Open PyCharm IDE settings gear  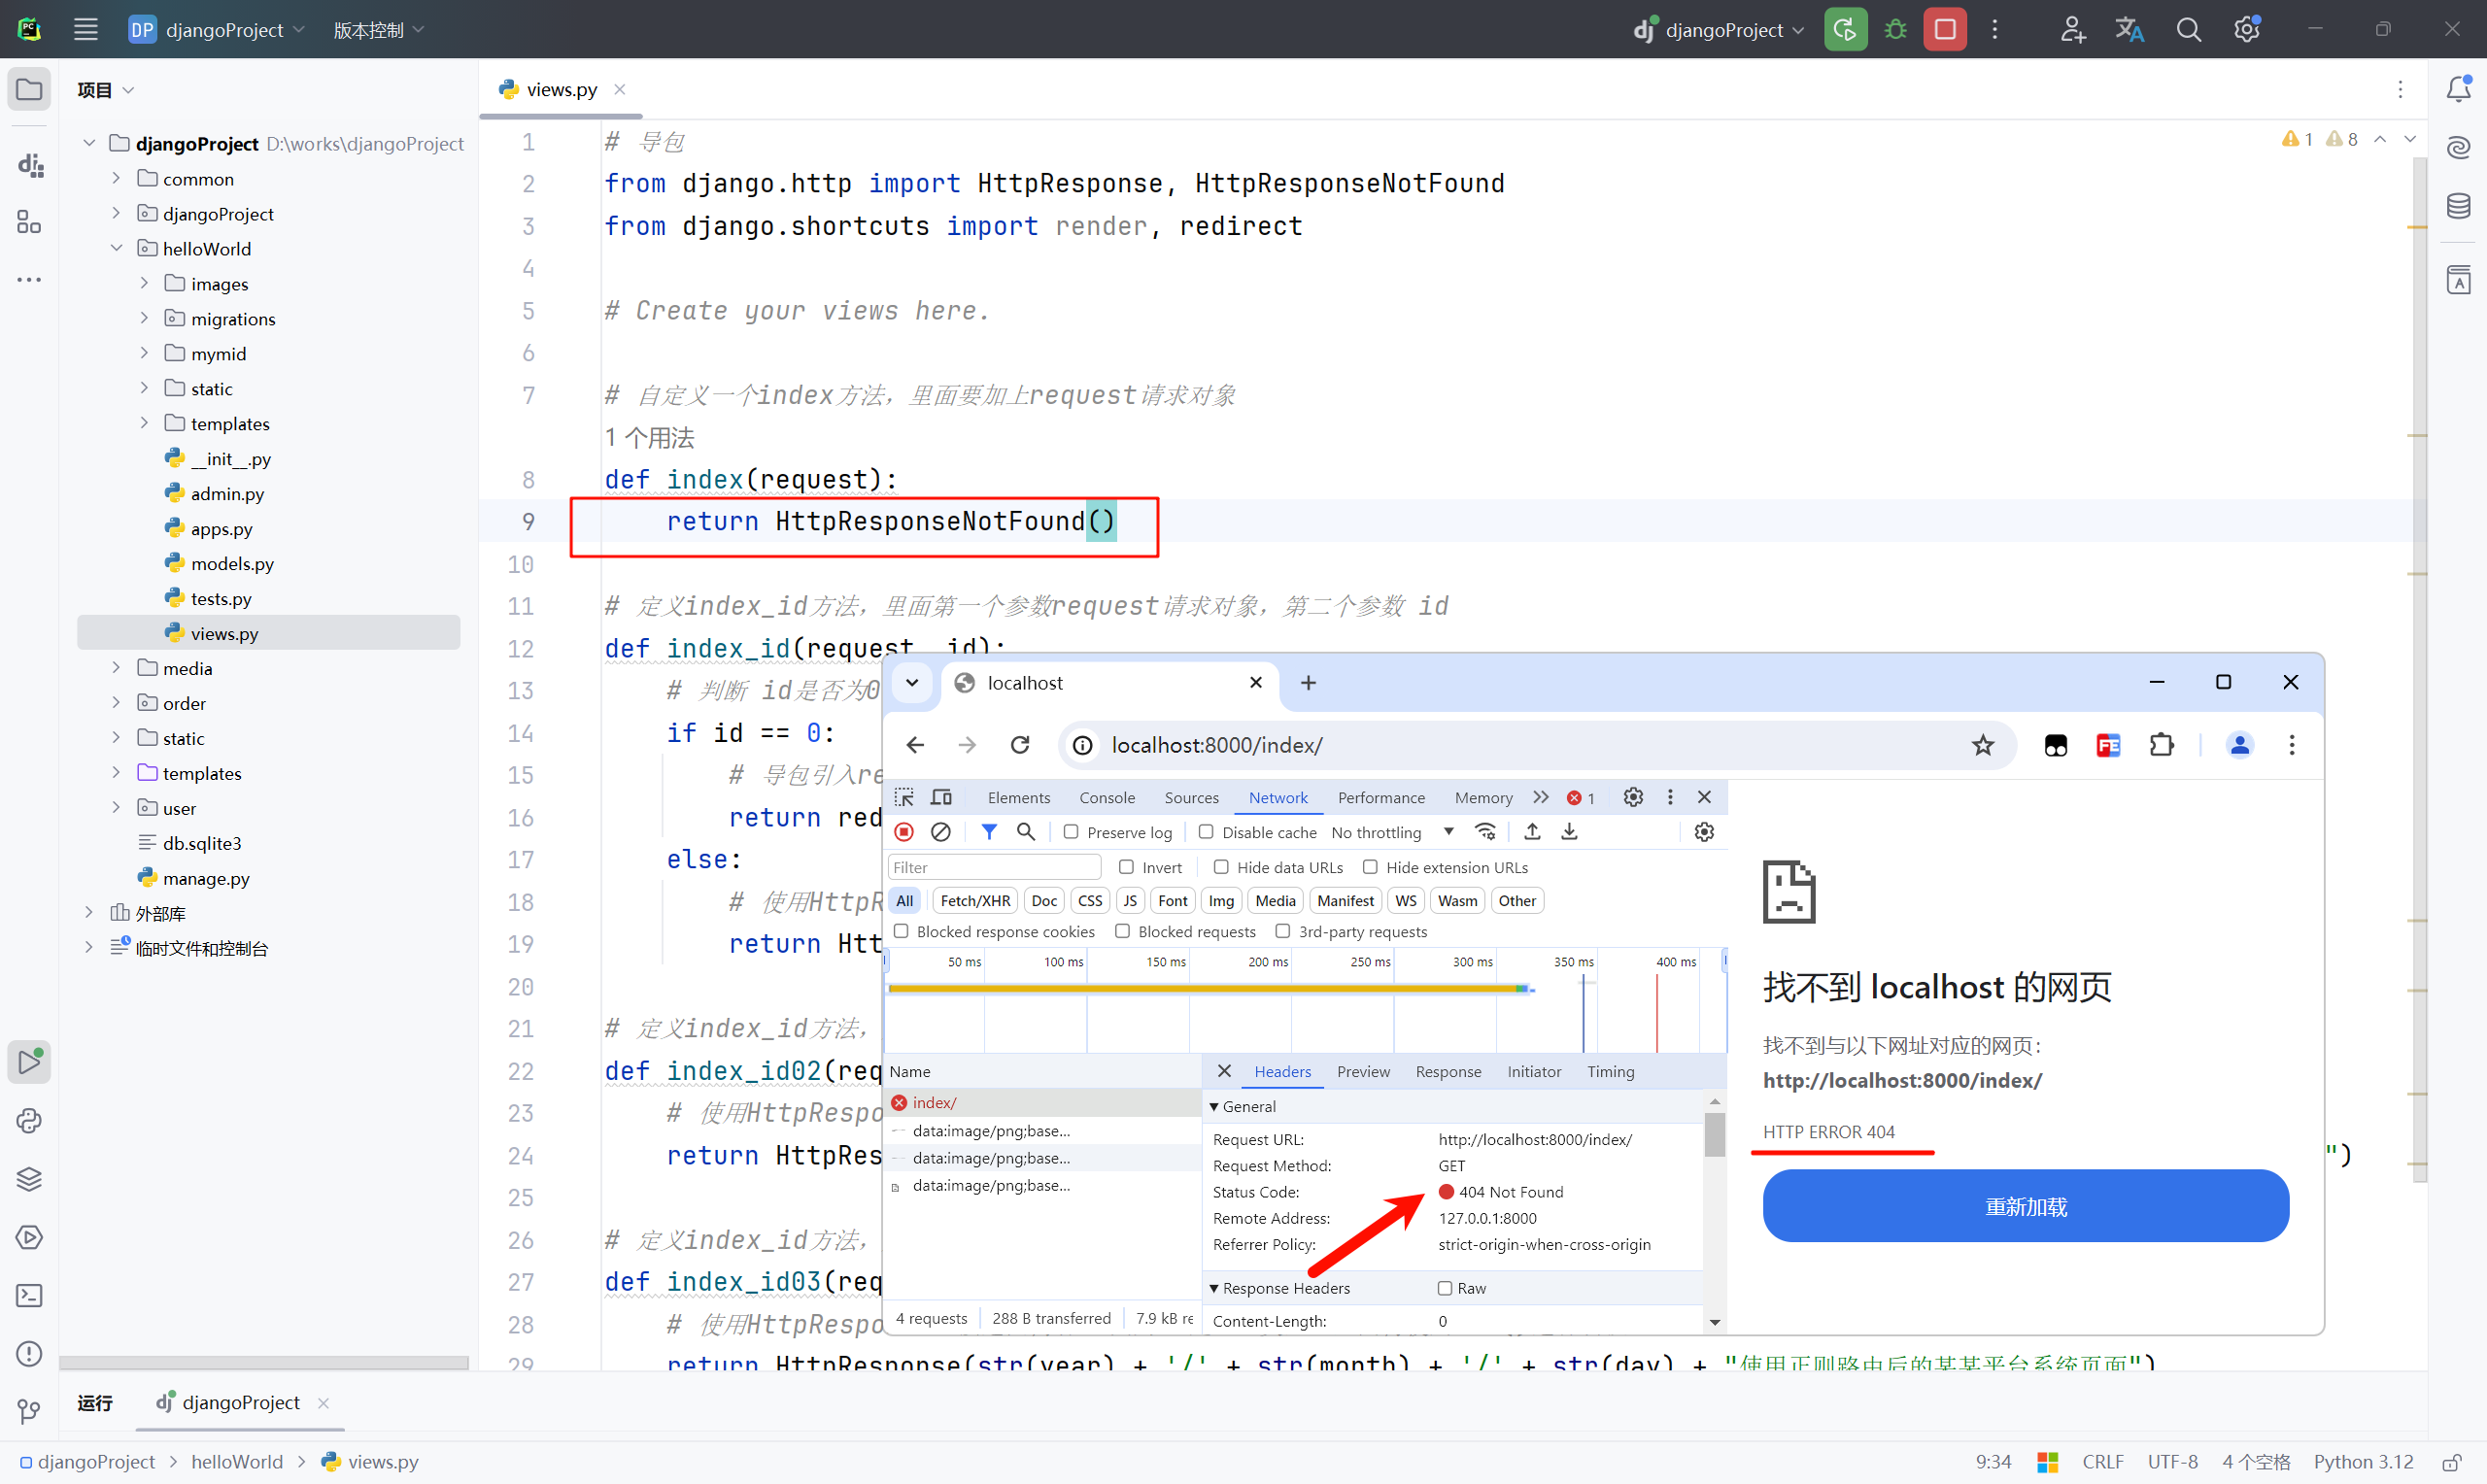click(x=2247, y=29)
